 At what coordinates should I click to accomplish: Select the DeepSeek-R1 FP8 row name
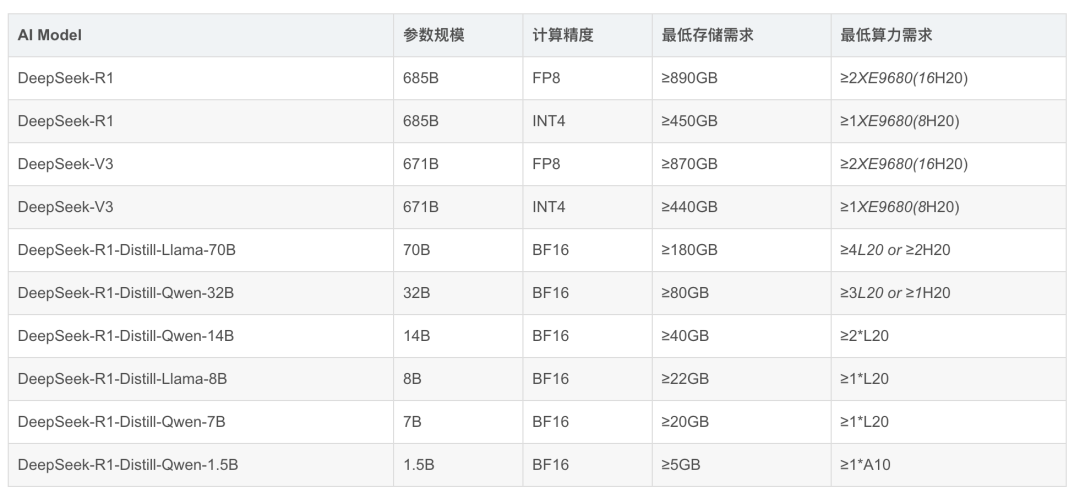click(65, 78)
